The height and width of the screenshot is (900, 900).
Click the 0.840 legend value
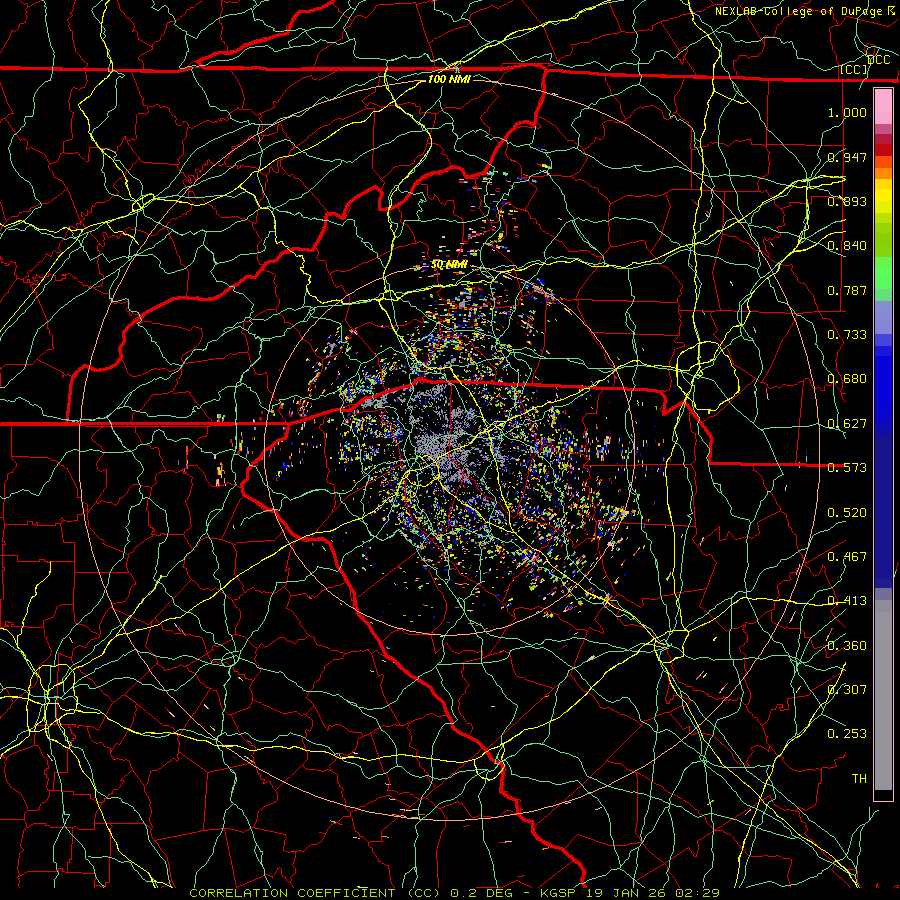847,246
